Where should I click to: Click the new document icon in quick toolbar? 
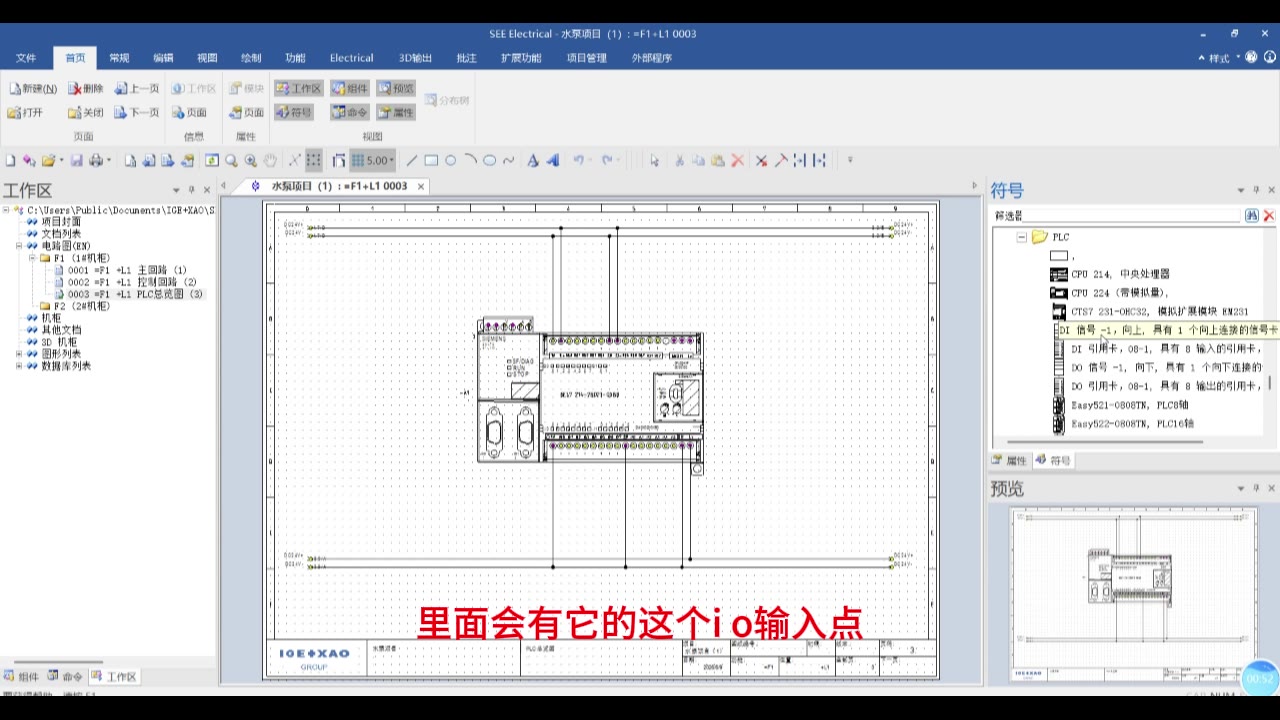pyautogui.click(x=11, y=160)
